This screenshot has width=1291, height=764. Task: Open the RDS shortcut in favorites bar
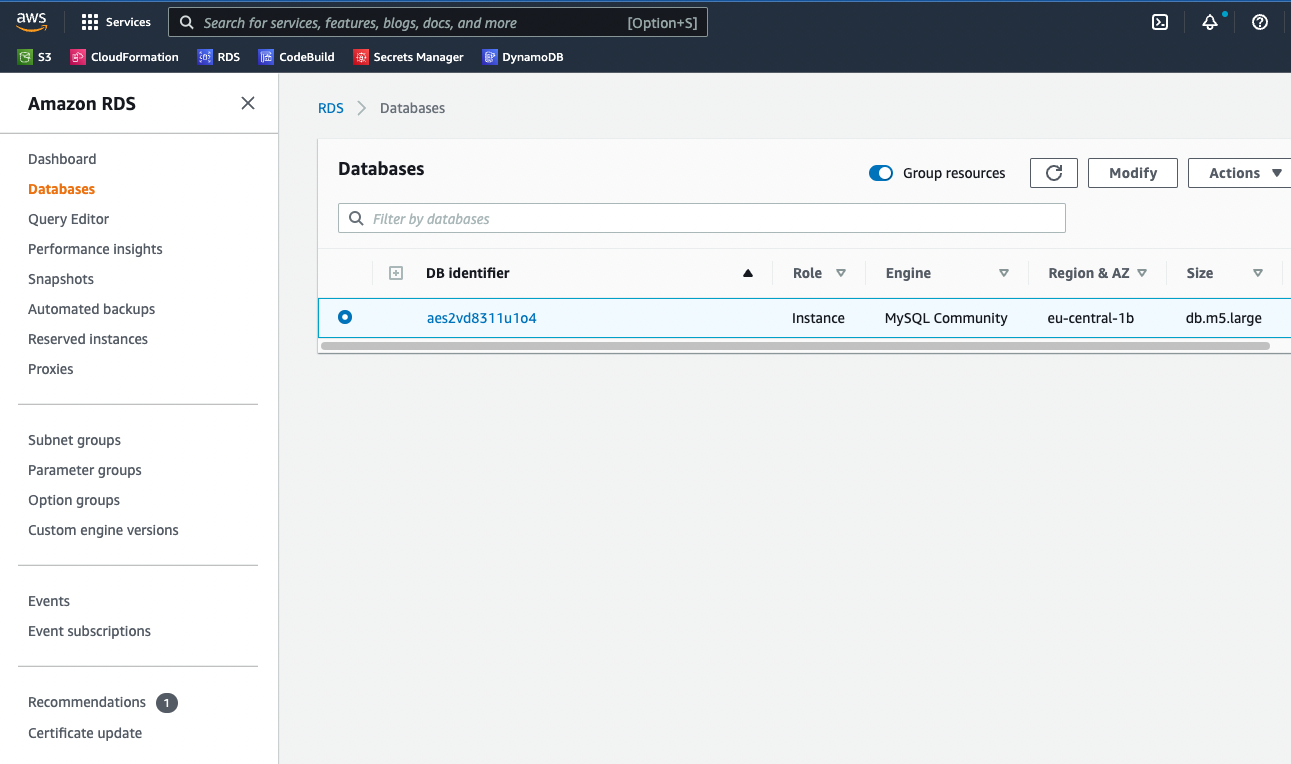(219, 57)
